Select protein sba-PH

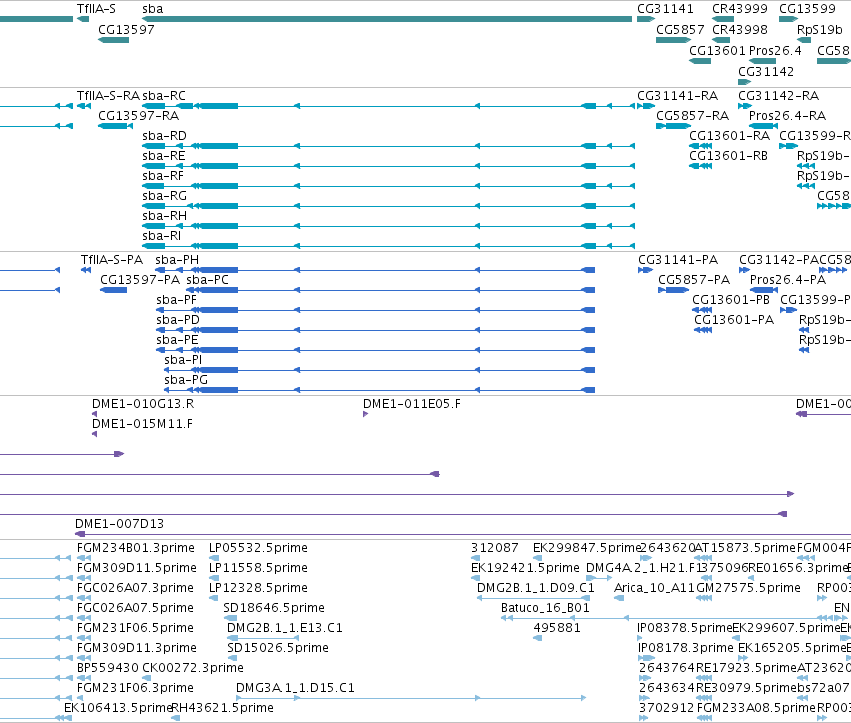[x=177, y=259]
